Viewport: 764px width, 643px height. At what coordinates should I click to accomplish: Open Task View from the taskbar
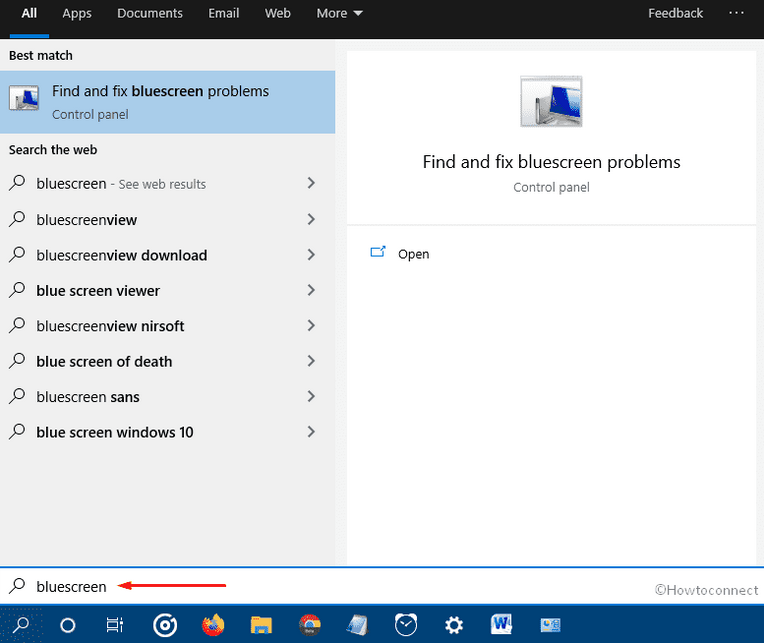(115, 625)
